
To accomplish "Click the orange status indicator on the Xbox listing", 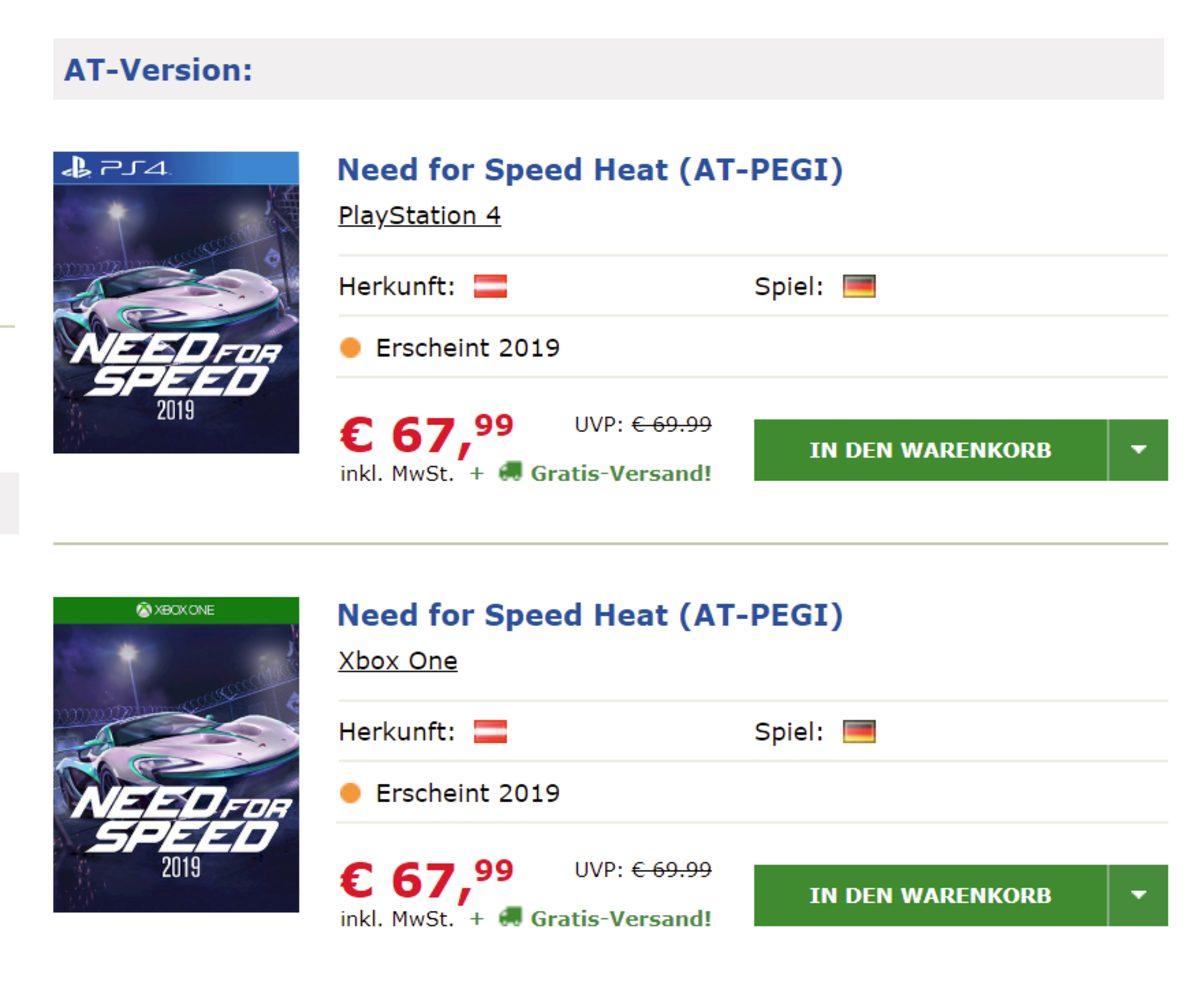I will click(x=351, y=792).
